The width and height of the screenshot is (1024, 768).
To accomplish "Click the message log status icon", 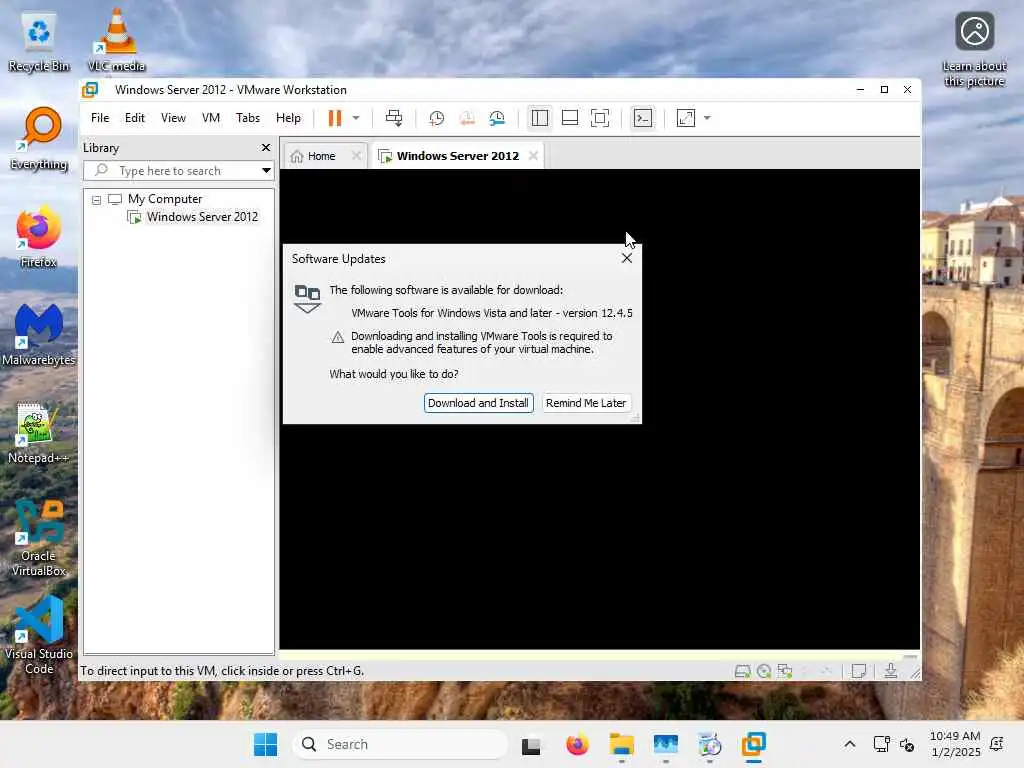I will click(859, 671).
